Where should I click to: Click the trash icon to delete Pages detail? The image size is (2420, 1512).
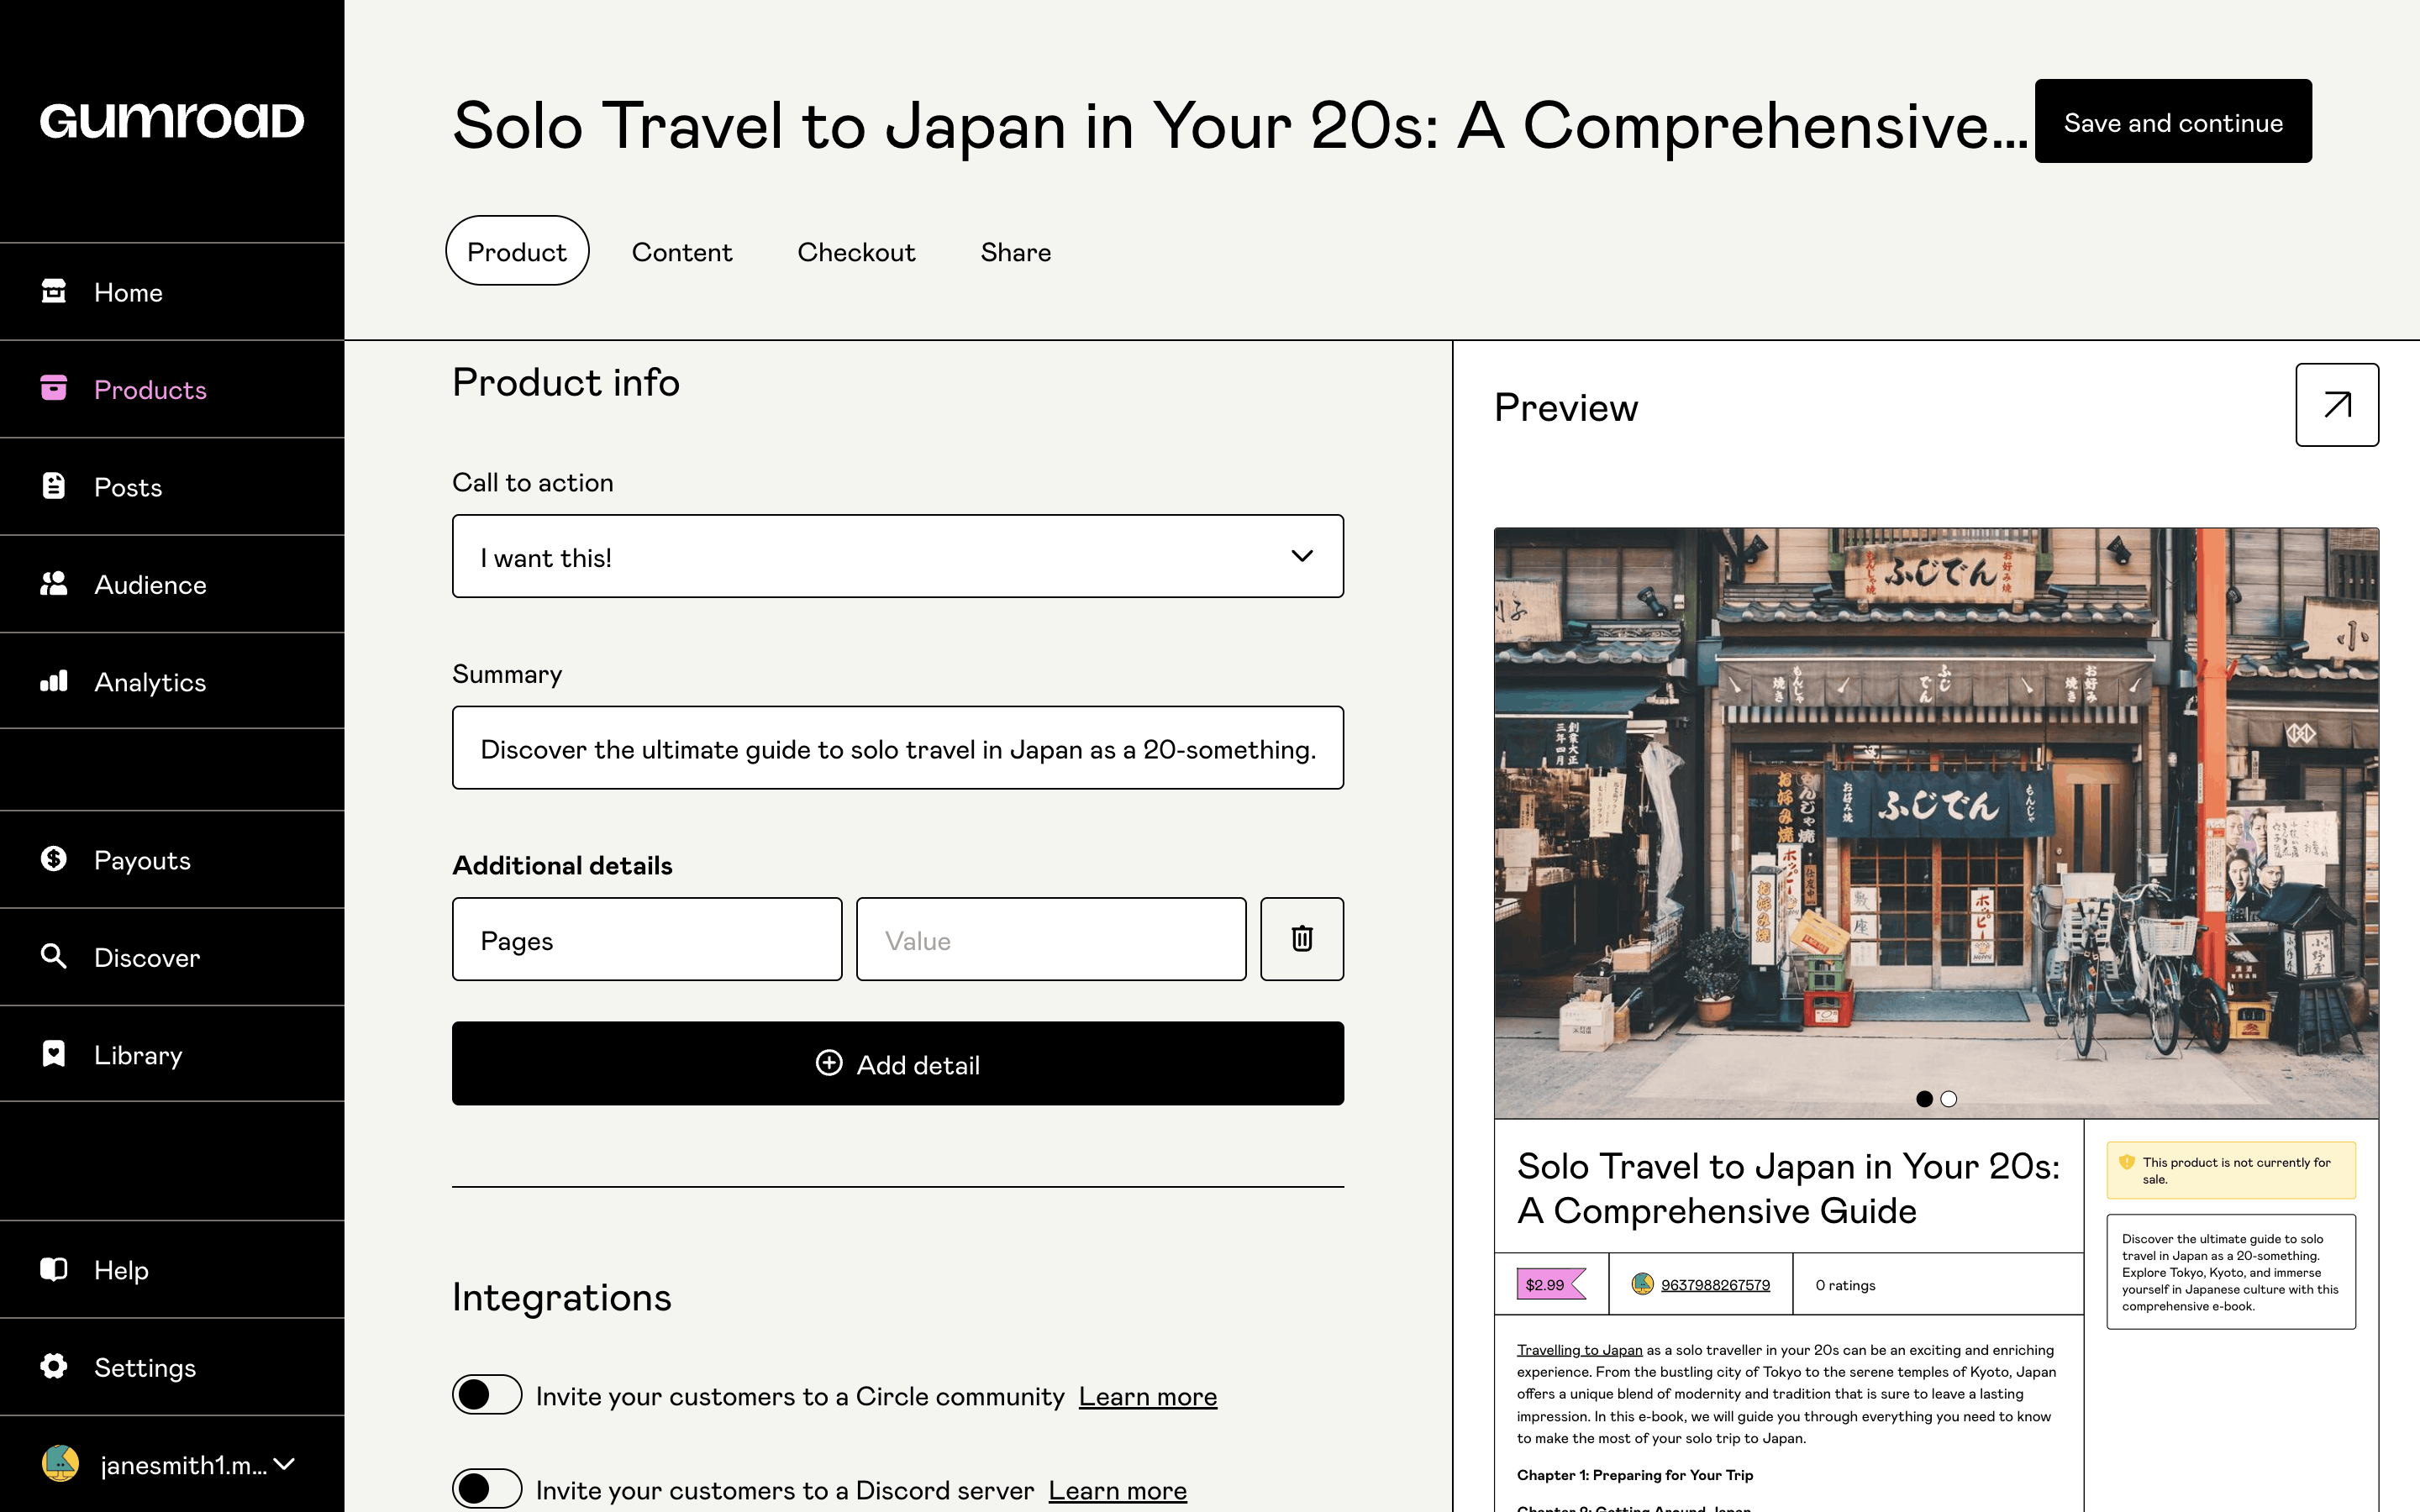tap(1301, 939)
